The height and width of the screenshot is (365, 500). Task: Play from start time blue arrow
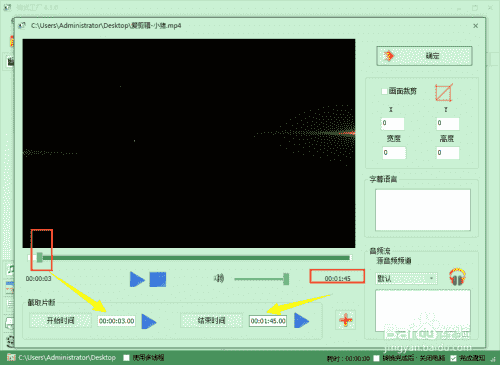(149, 321)
